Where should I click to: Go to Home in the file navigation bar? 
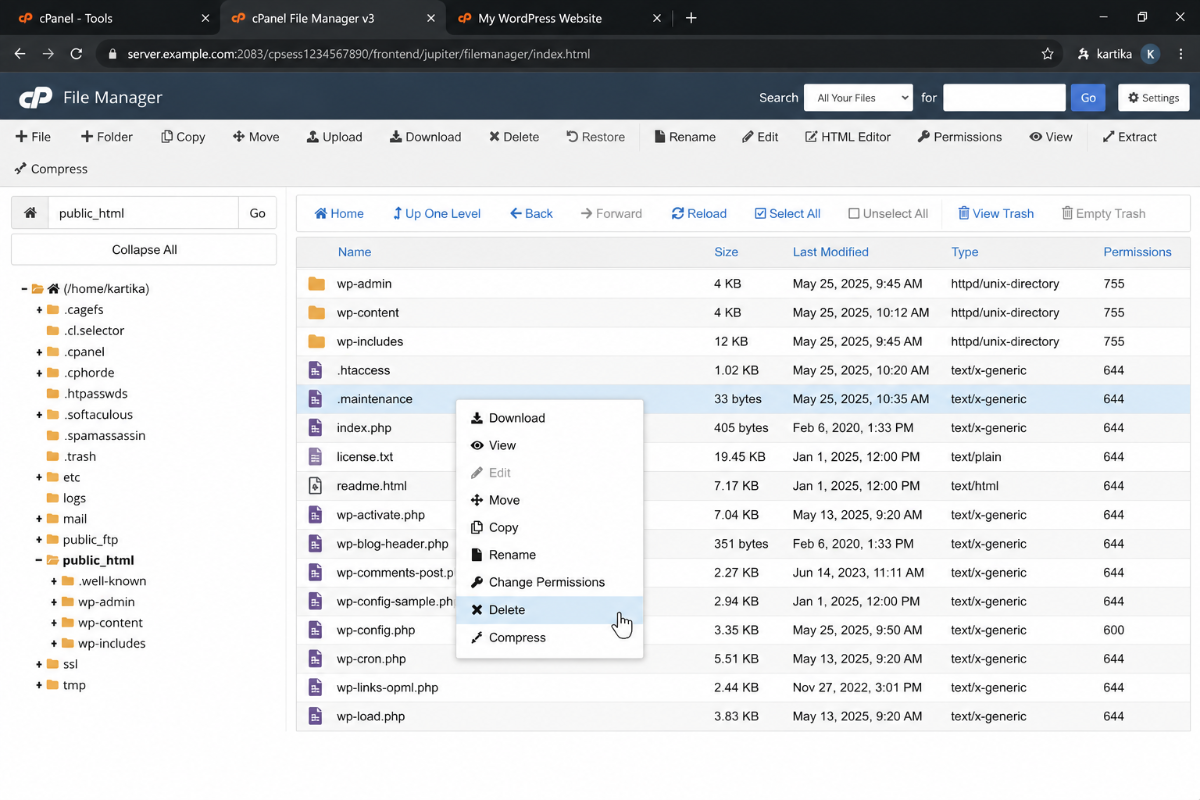339,213
